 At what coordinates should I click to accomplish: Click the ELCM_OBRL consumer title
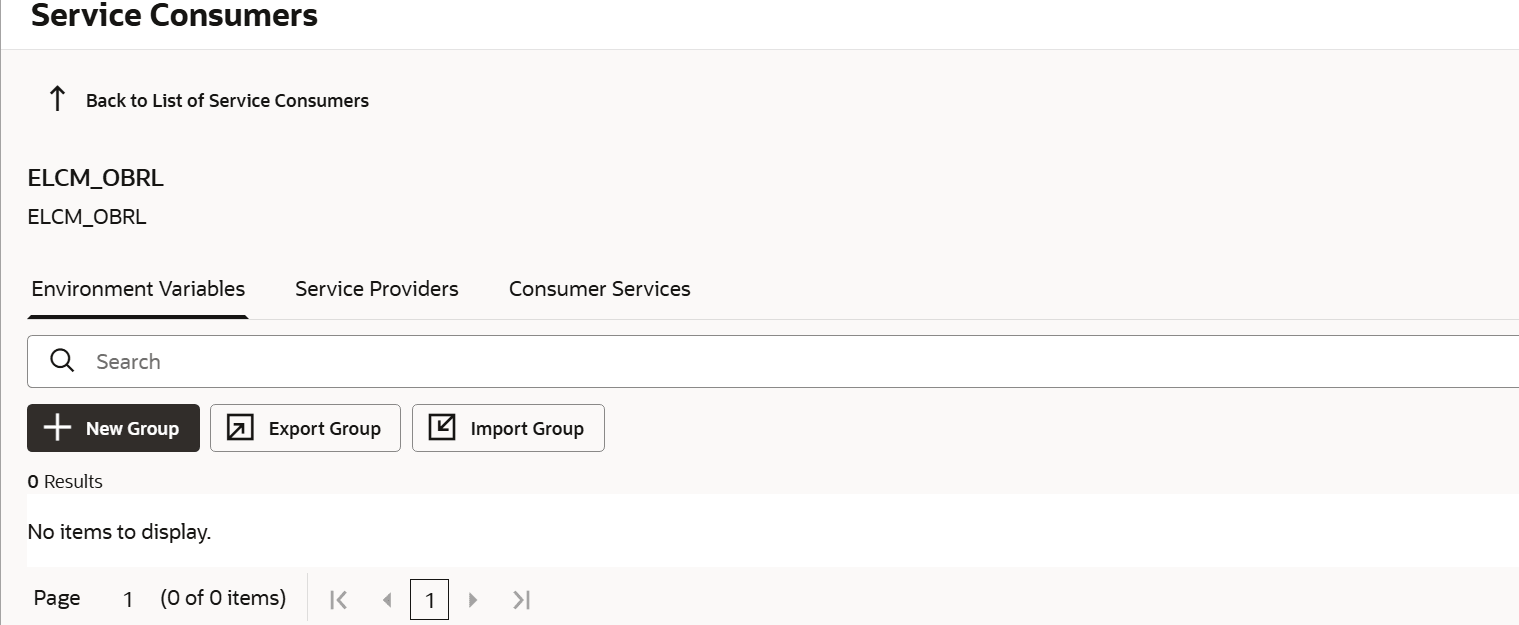95,178
